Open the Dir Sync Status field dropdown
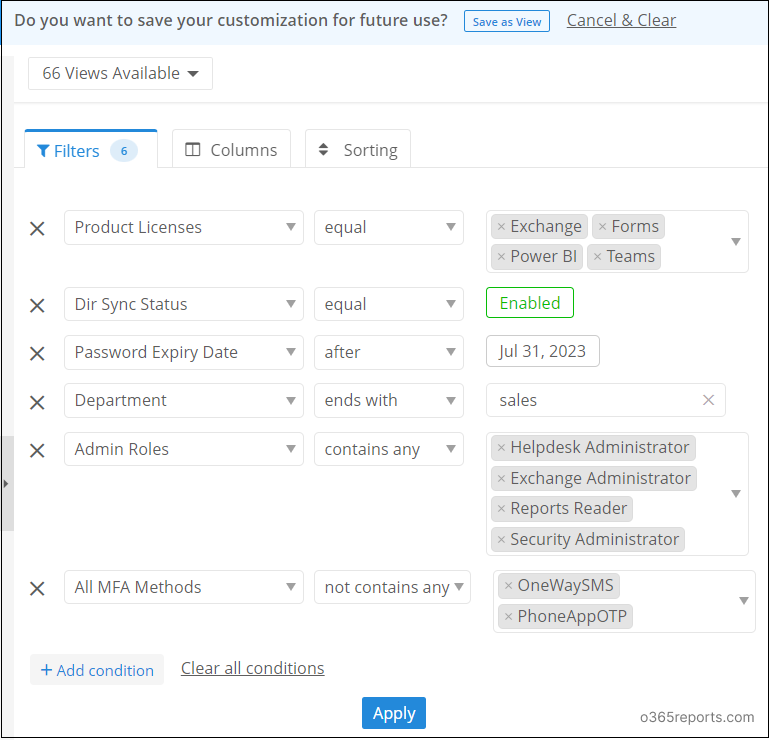Image resolution: width=769 pixels, height=740 pixels. pos(183,305)
